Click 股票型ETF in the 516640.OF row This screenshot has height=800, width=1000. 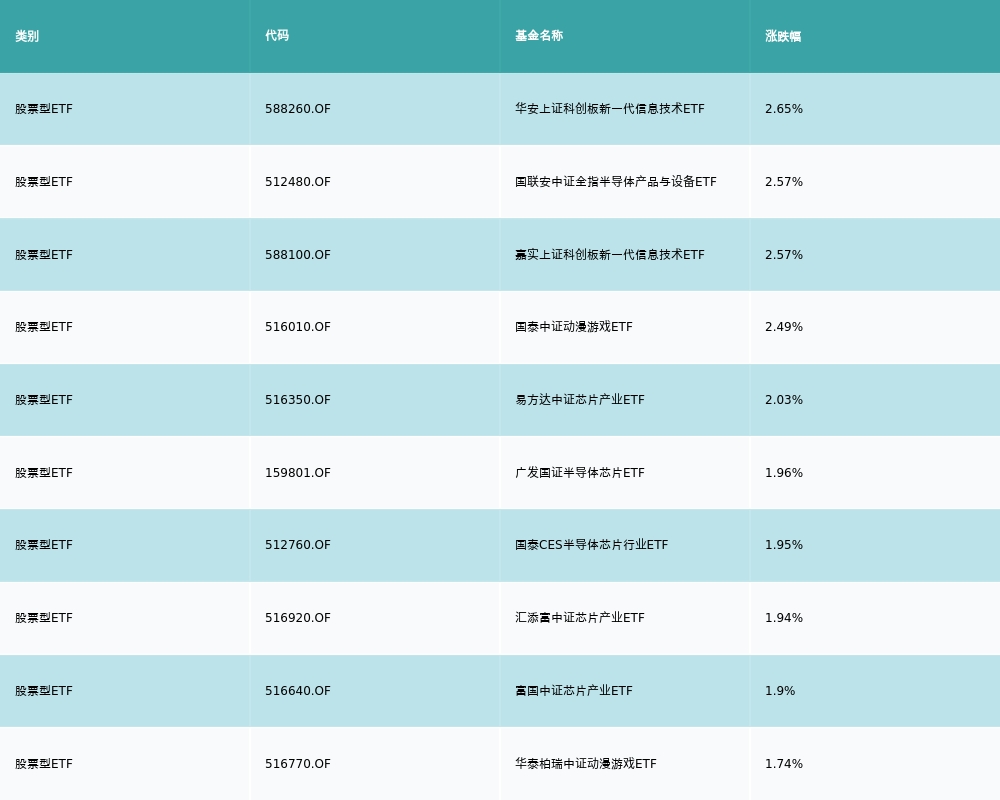coord(44,691)
